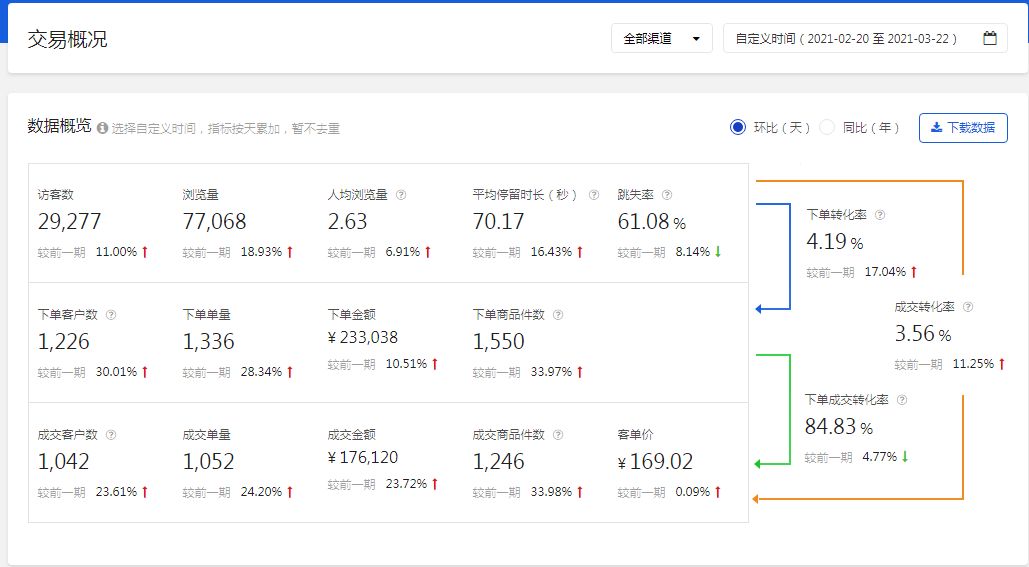Select the 环比（天）radio option
This screenshot has width=1029, height=567.
coord(738,127)
